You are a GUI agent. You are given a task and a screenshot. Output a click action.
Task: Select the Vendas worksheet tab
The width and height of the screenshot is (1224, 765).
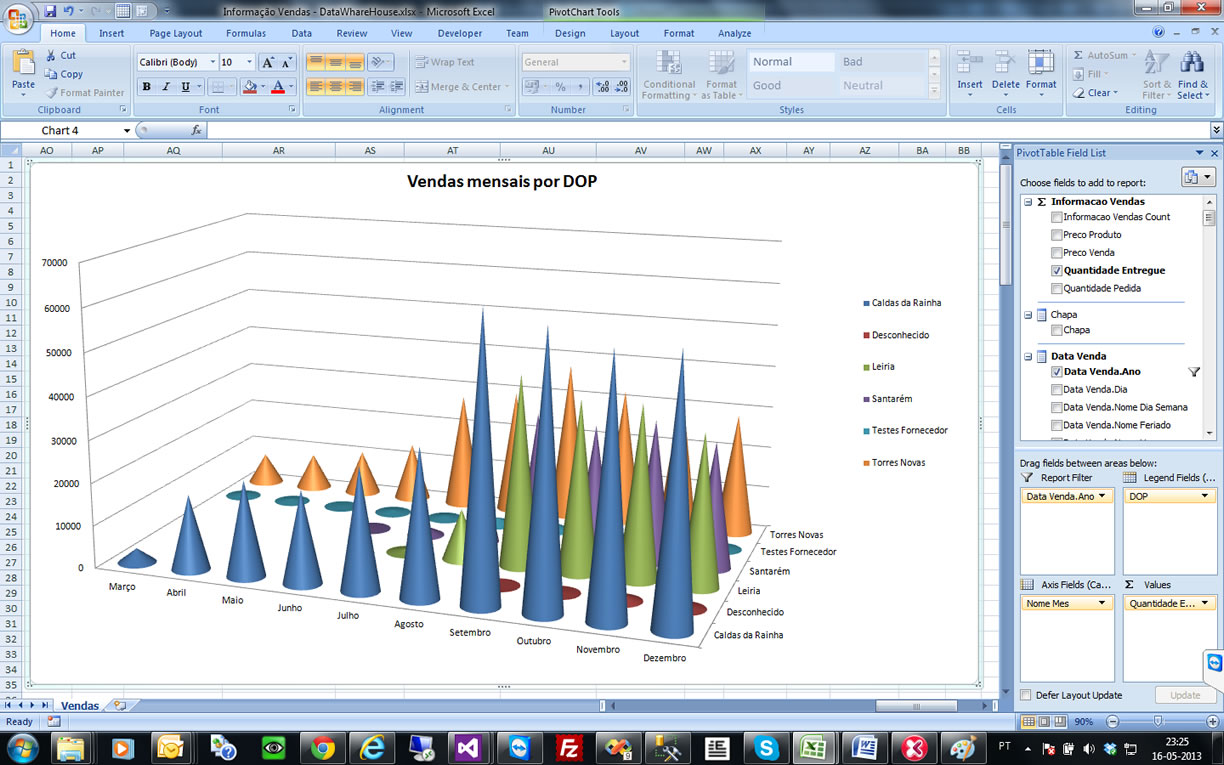pyautogui.click(x=80, y=705)
